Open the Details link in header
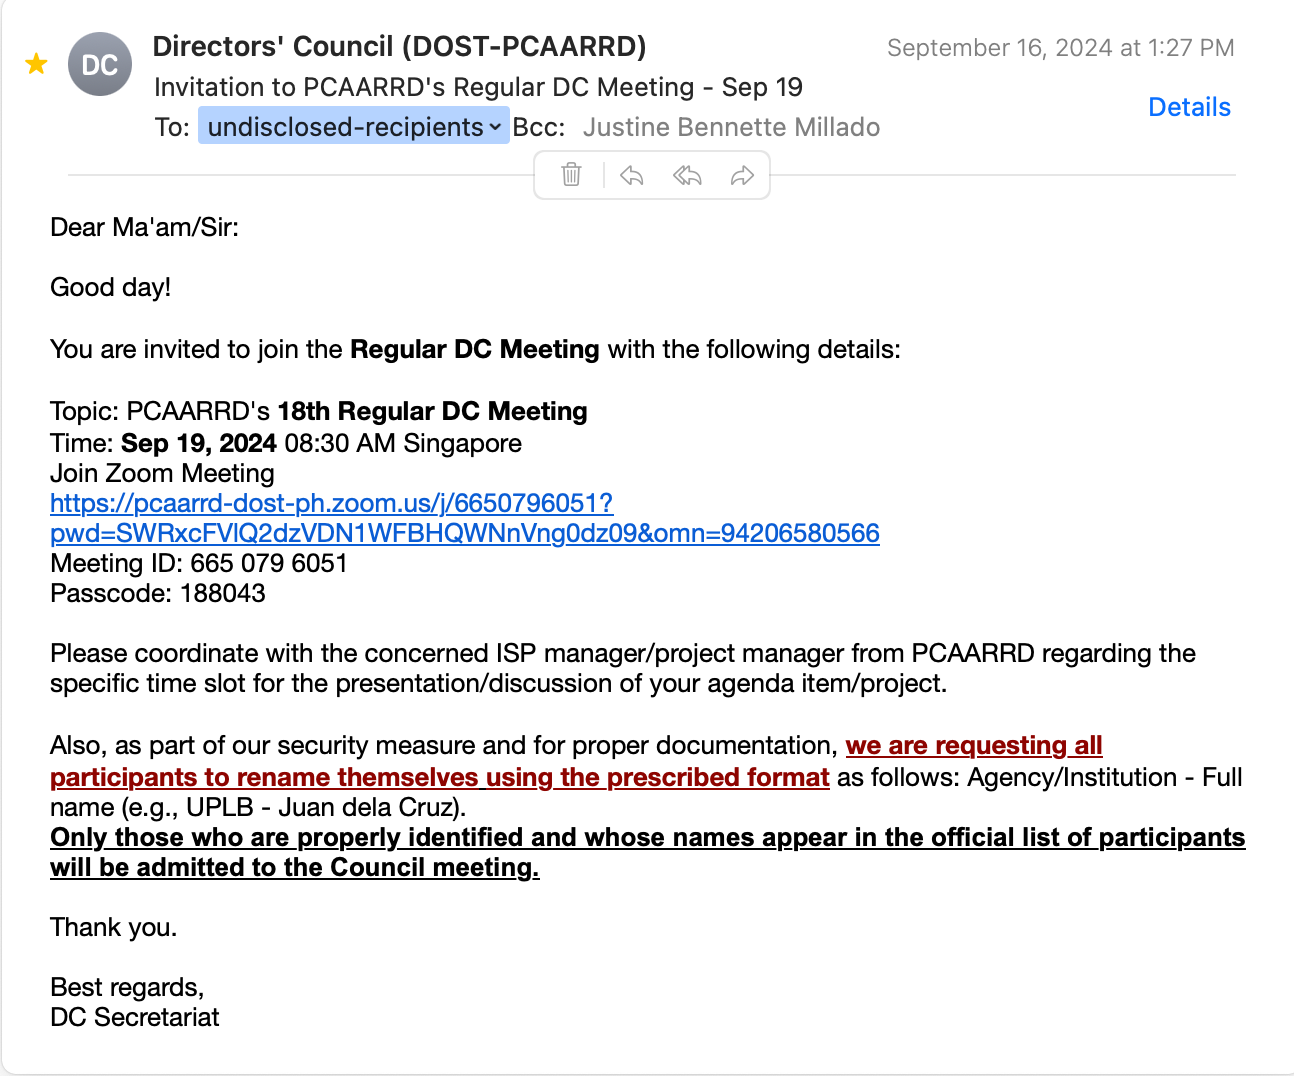 (1189, 107)
